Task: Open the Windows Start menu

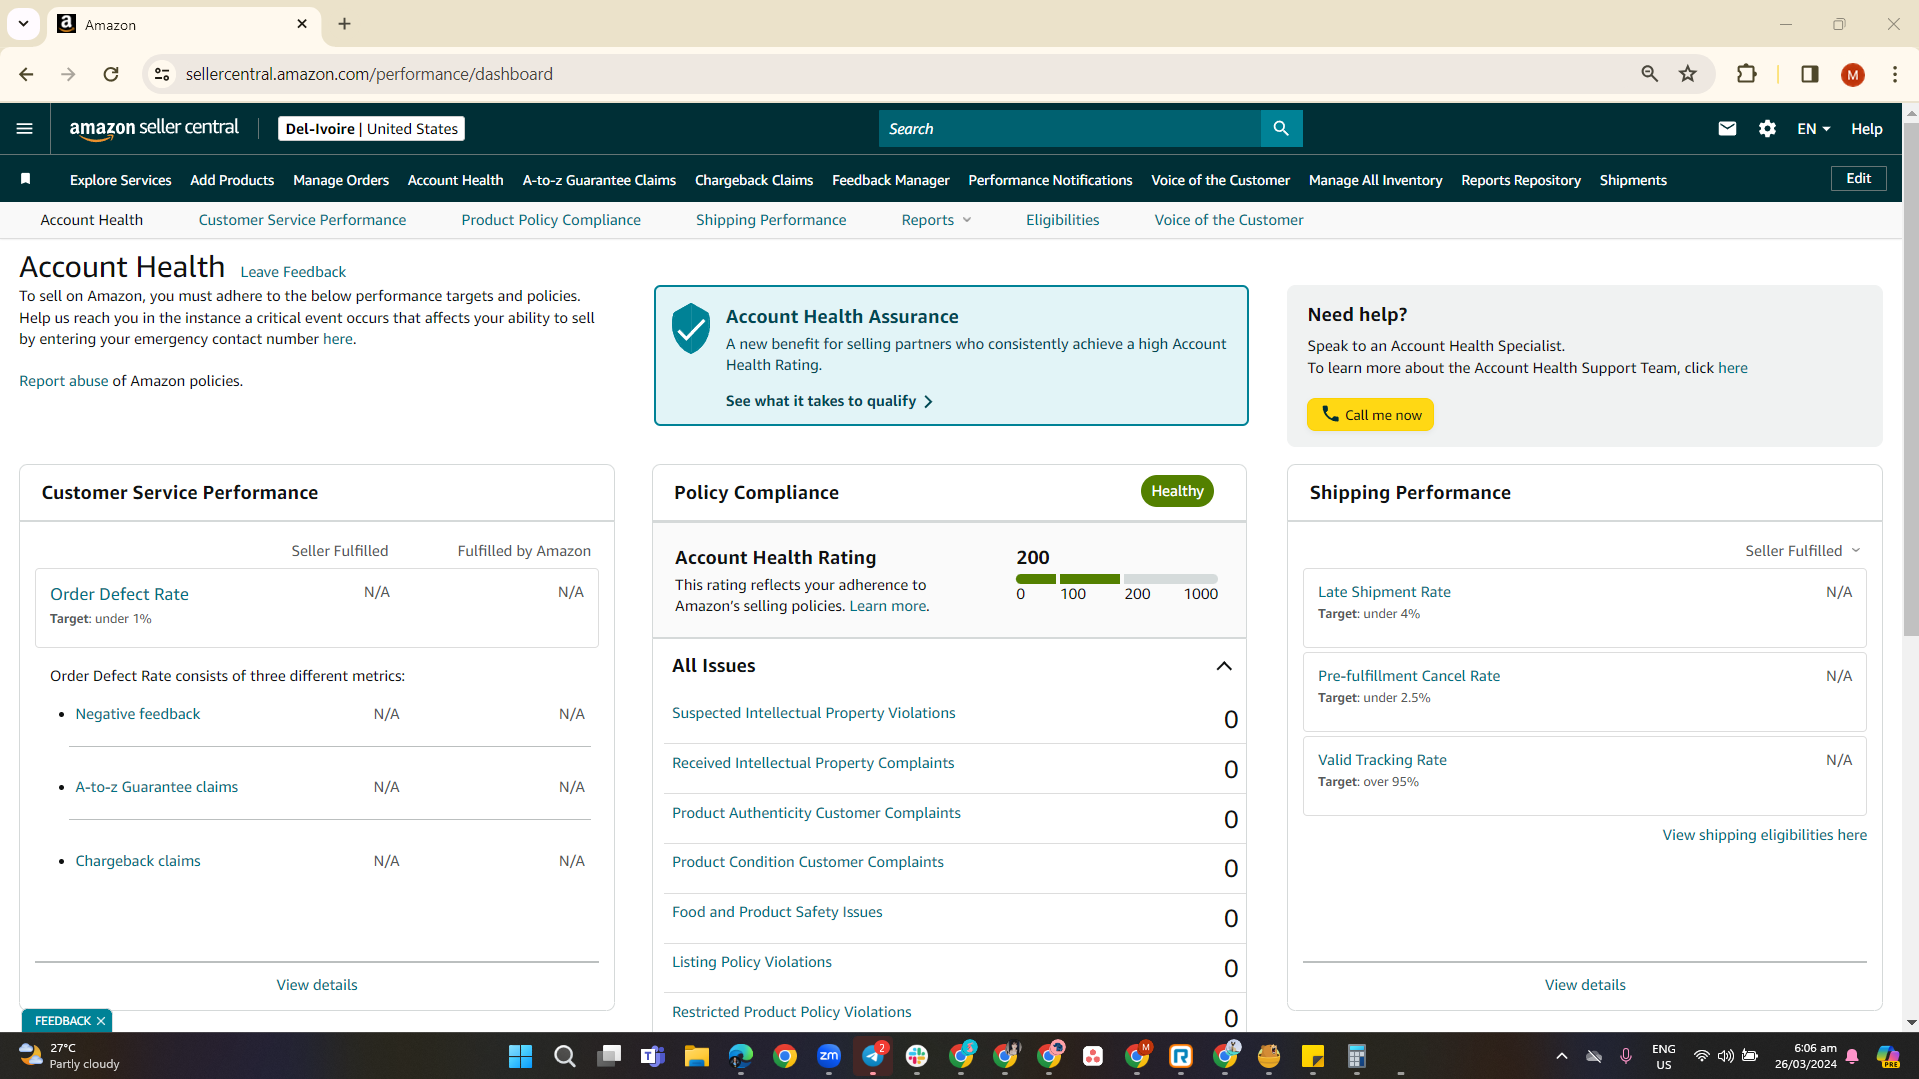Action: click(520, 1056)
